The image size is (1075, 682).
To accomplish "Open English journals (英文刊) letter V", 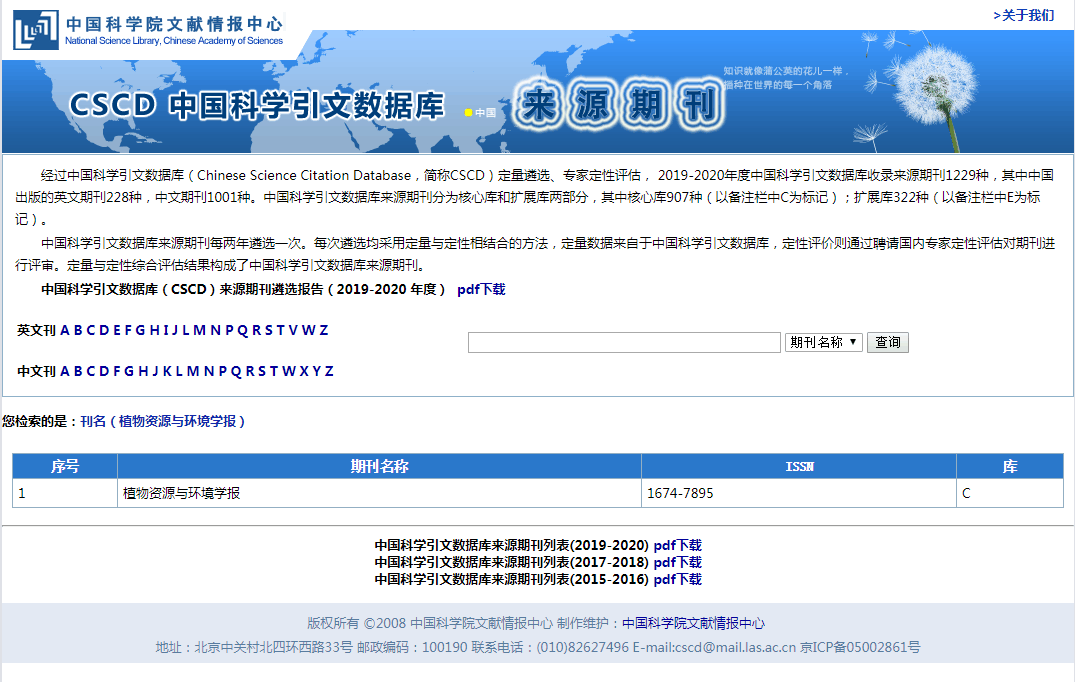I will 293,330.
